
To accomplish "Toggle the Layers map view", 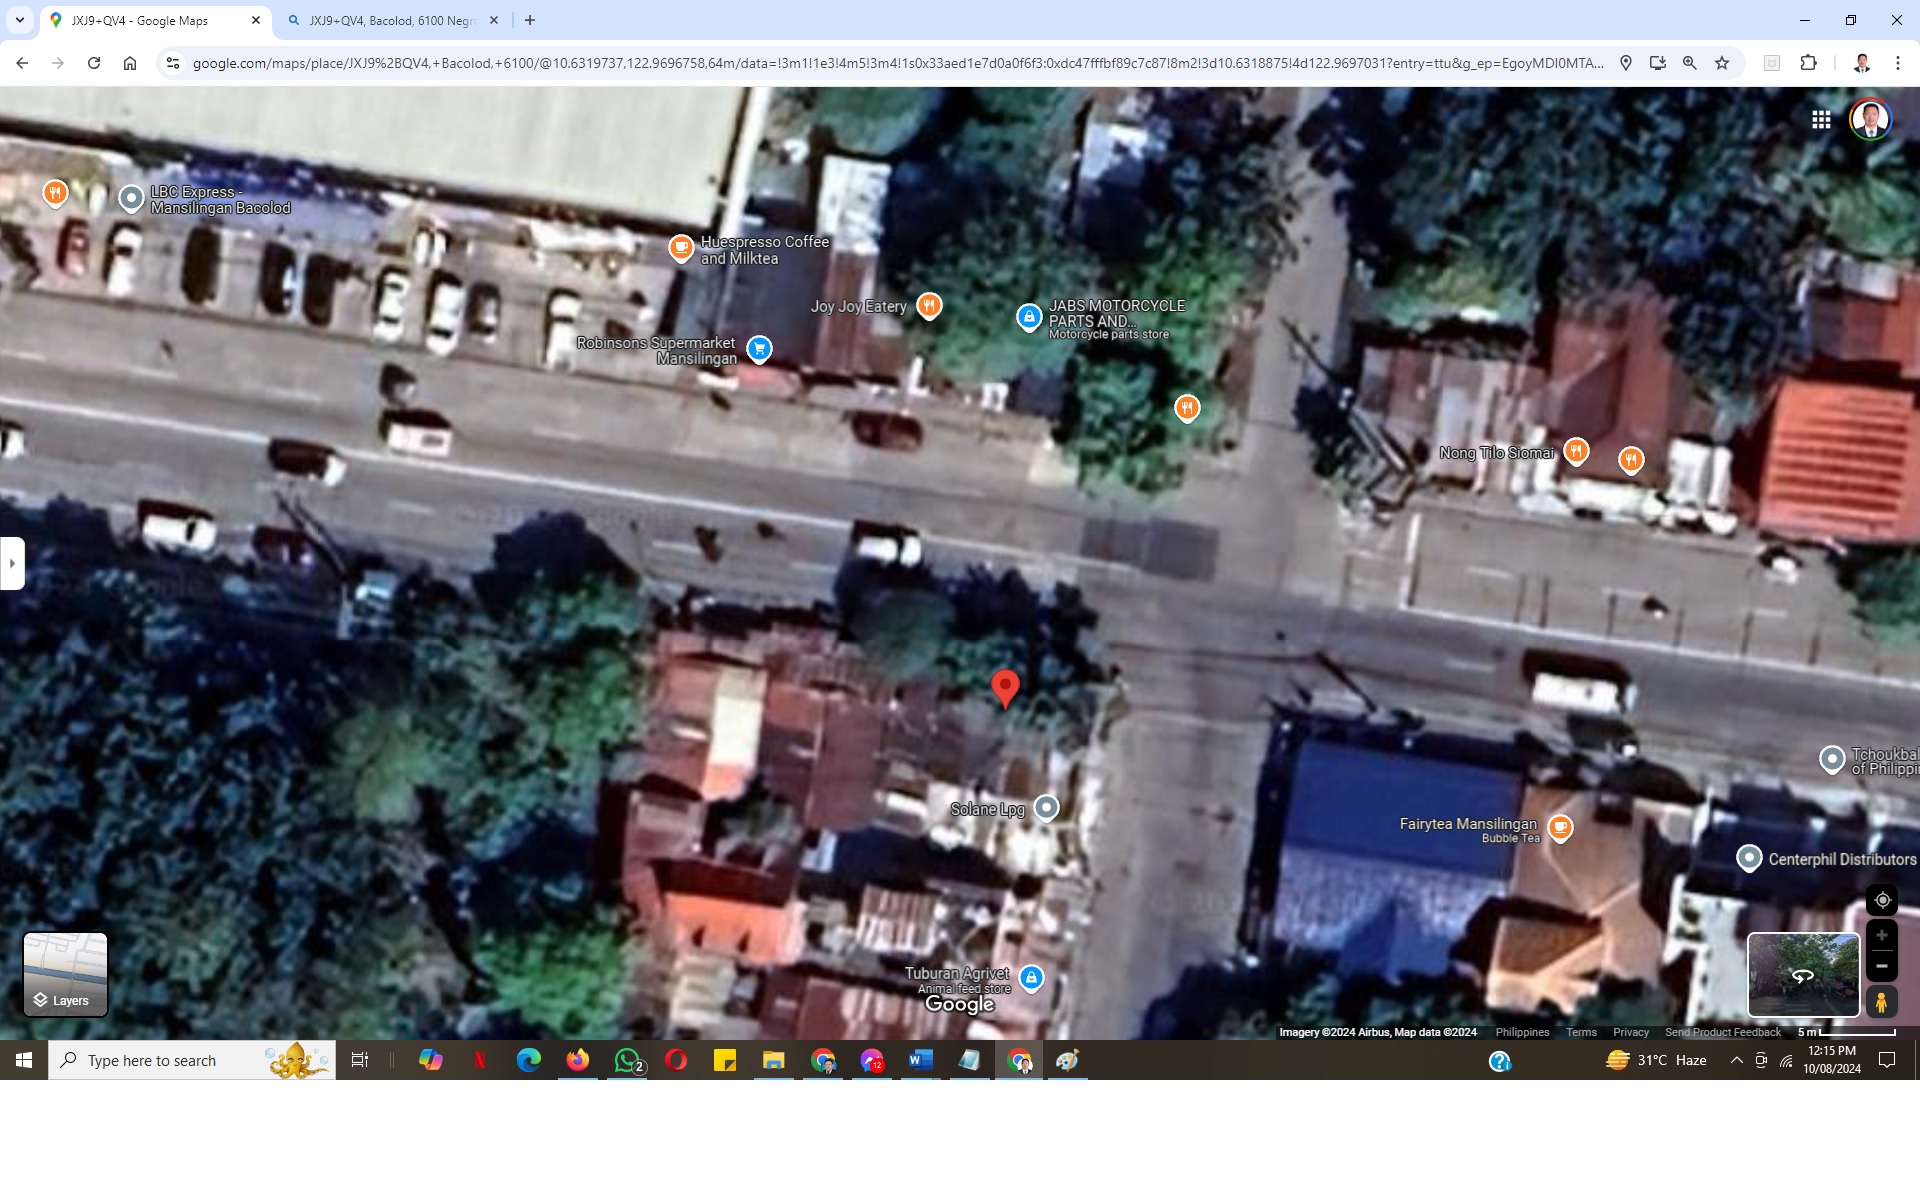I will click(x=65, y=974).
